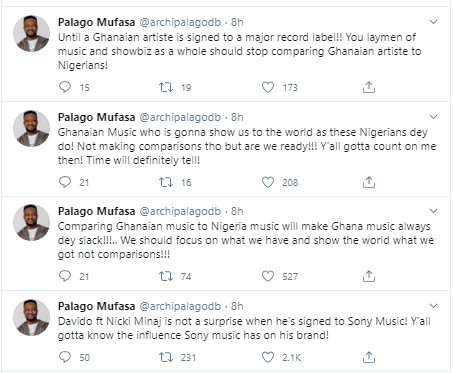Open dropdown chevron on 'Comparing Ghanaian music' tweet
Viewport: 453px width, 373px height.
pos(433,211)
